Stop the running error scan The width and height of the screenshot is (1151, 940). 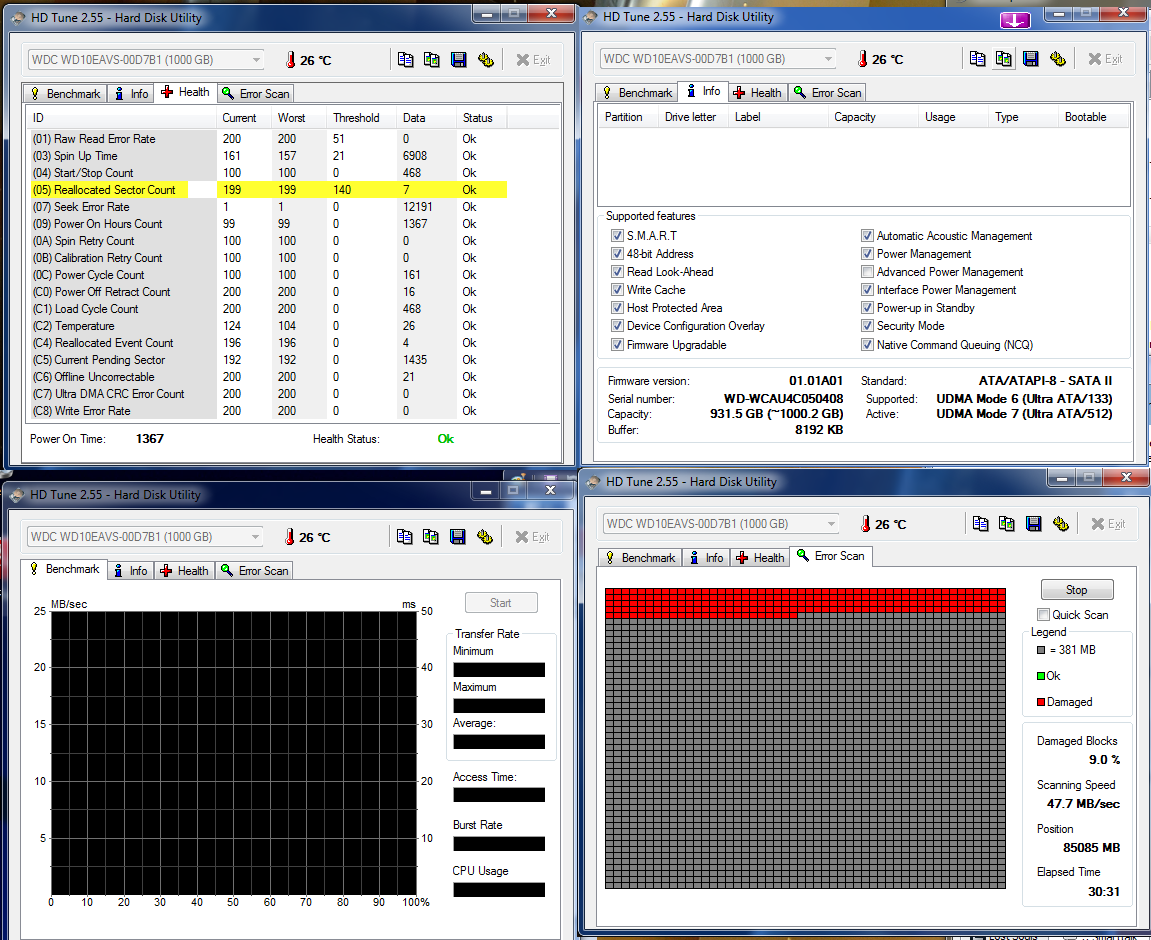pyautogui.click(x=1076, y=589)
